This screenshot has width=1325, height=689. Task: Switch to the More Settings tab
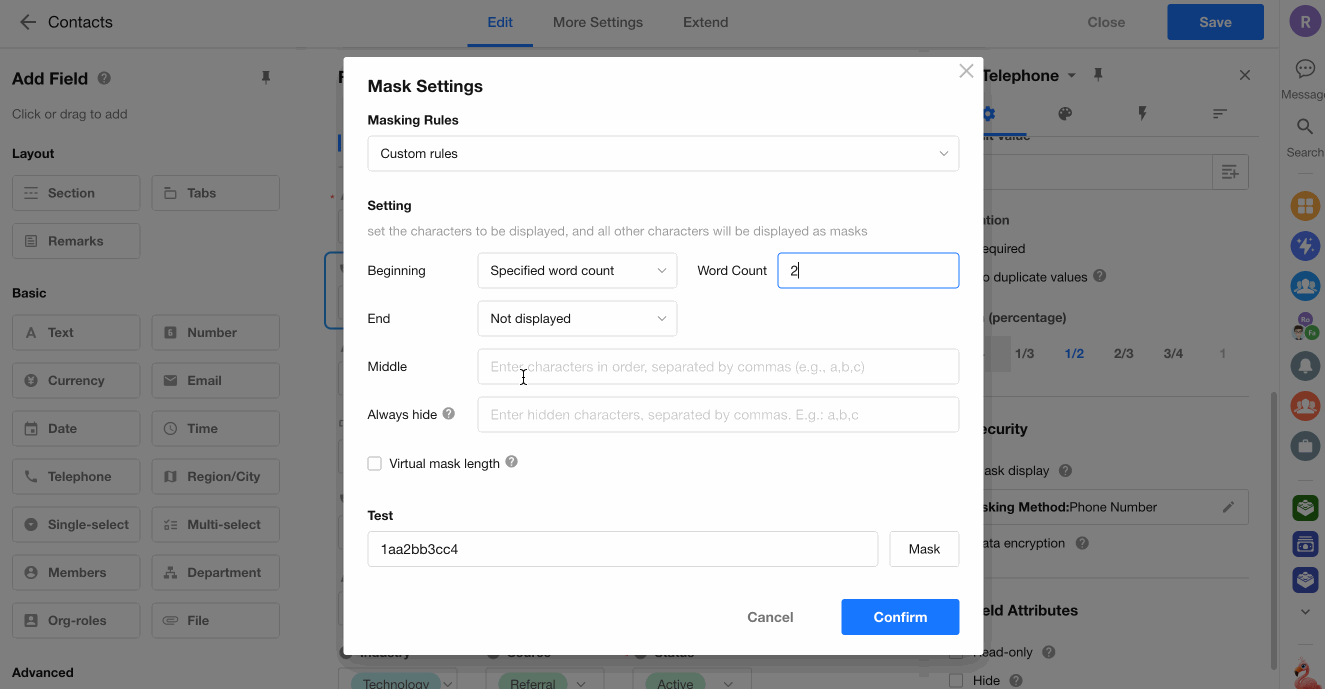click(x=598, y=22)
